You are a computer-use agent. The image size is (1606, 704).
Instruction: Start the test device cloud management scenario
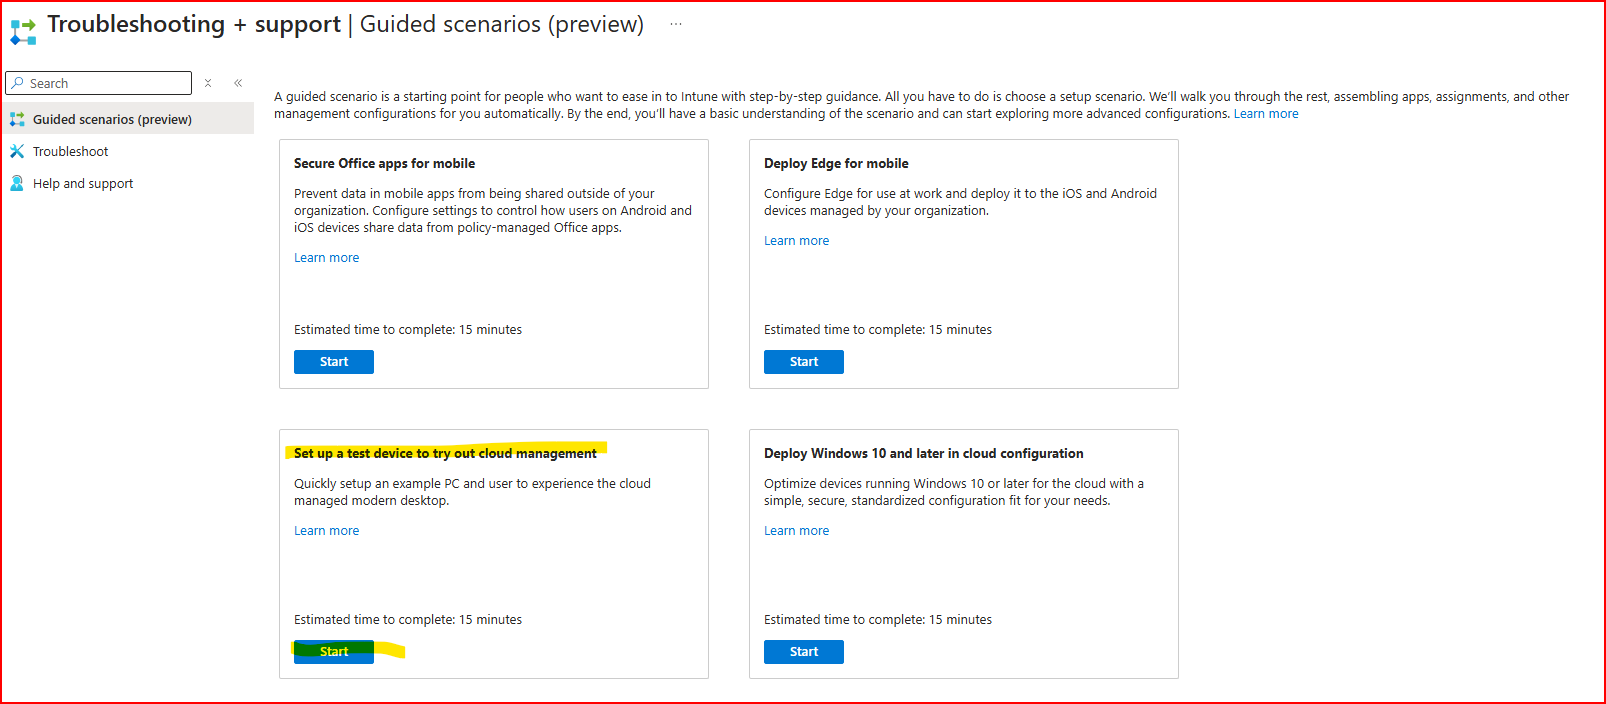coord(334,652)
